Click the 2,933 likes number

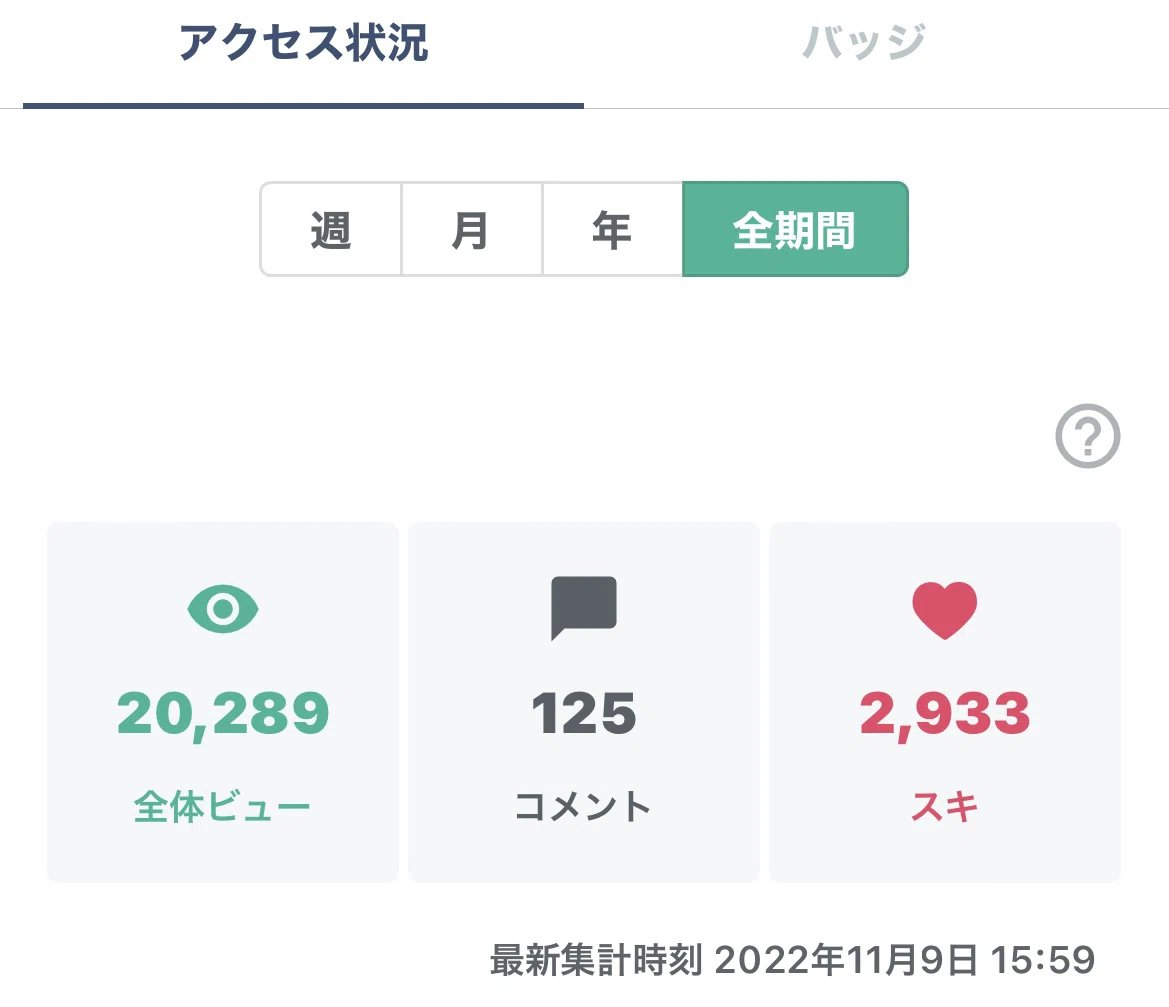point(945,714)
